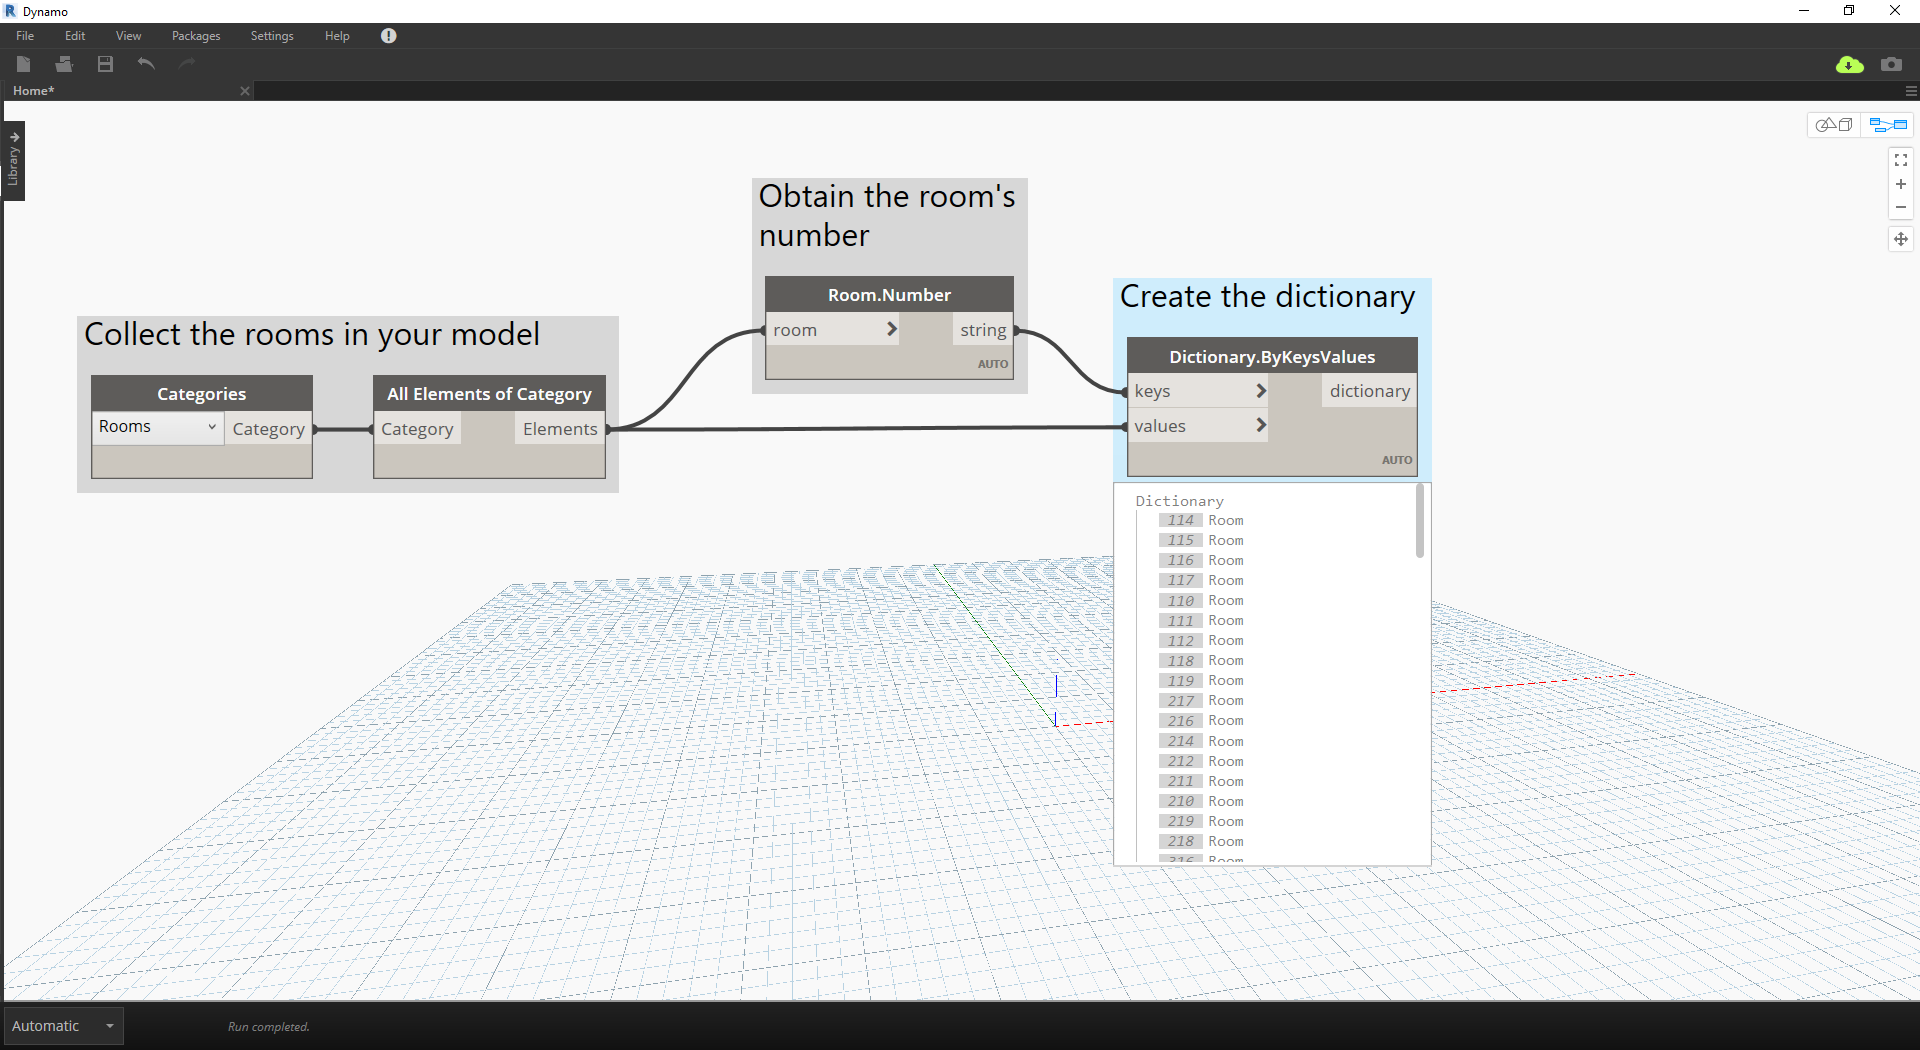Click the Undo arrow icon
1920x1050 pixels.
(x=146, y=64)
